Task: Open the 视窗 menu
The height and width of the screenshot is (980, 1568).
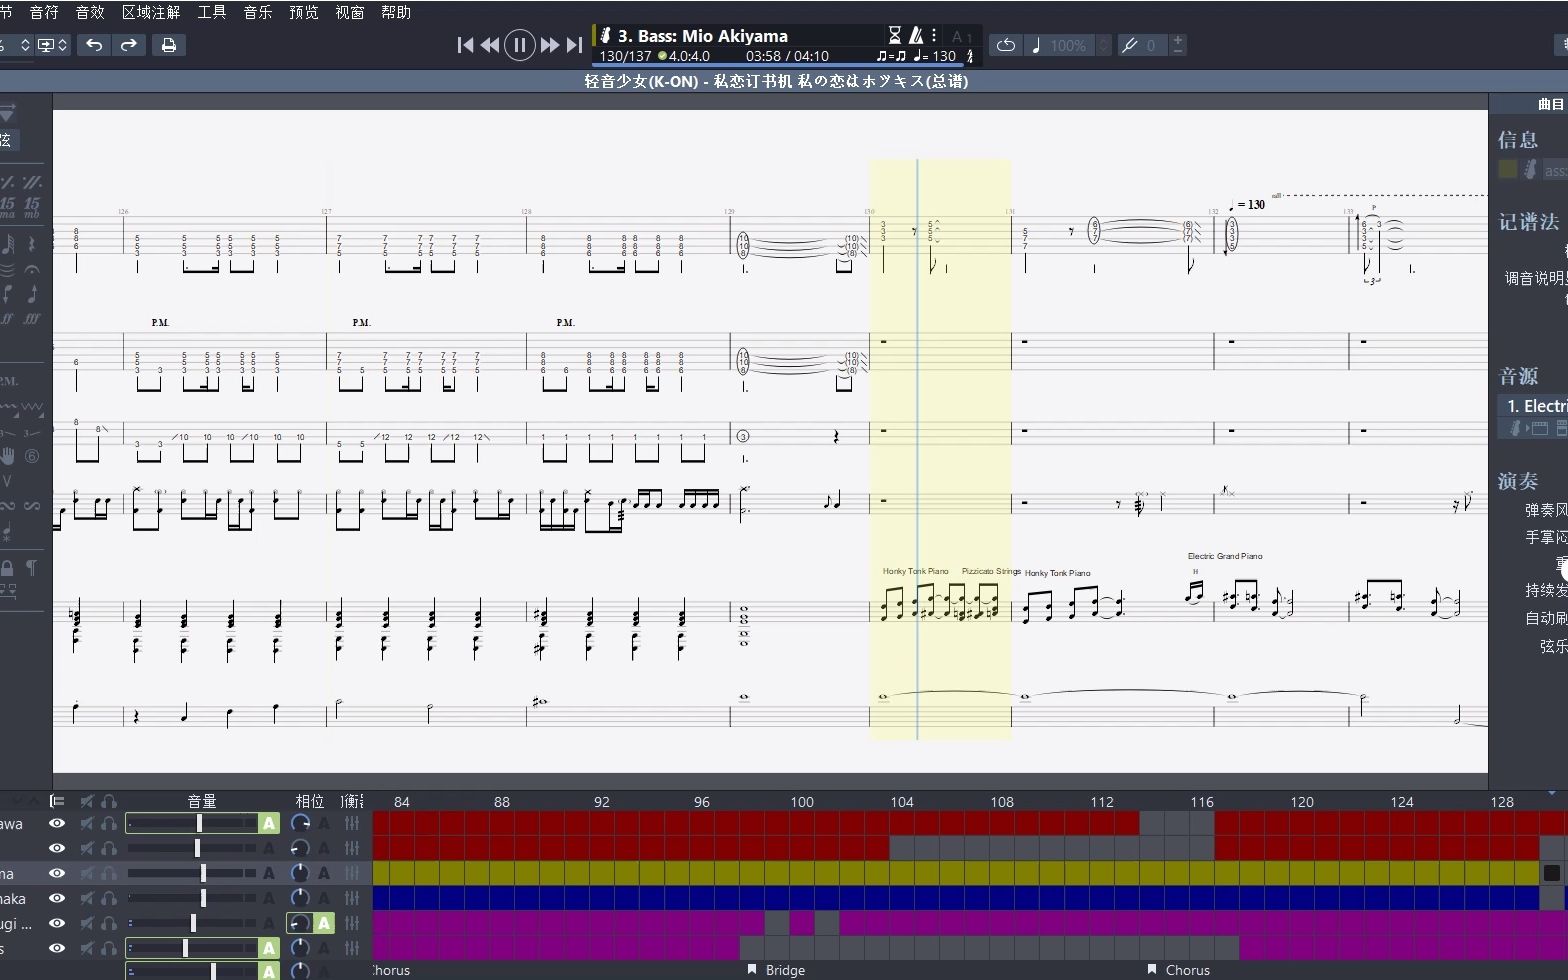Action: [x=350, y=12]
